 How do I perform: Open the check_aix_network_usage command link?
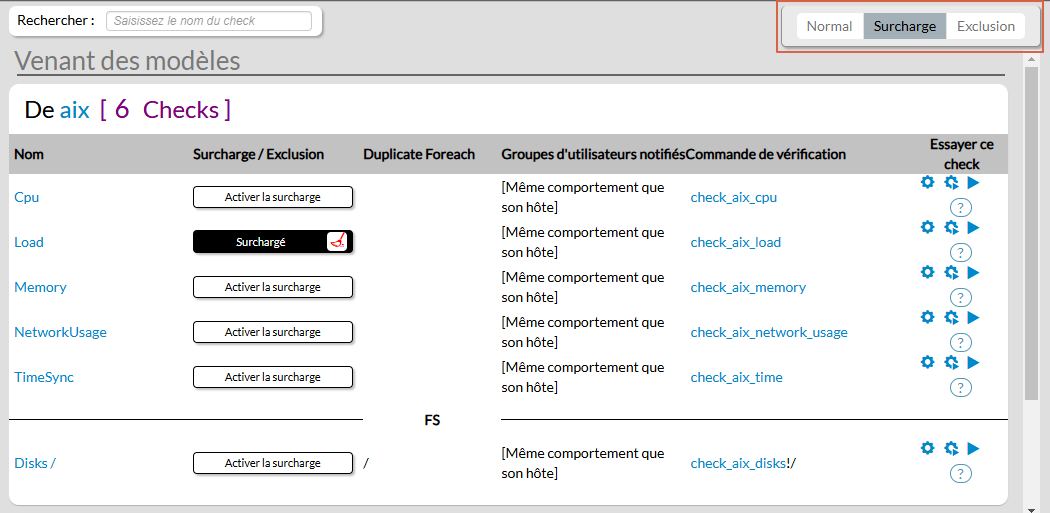(x=768, y=332)
